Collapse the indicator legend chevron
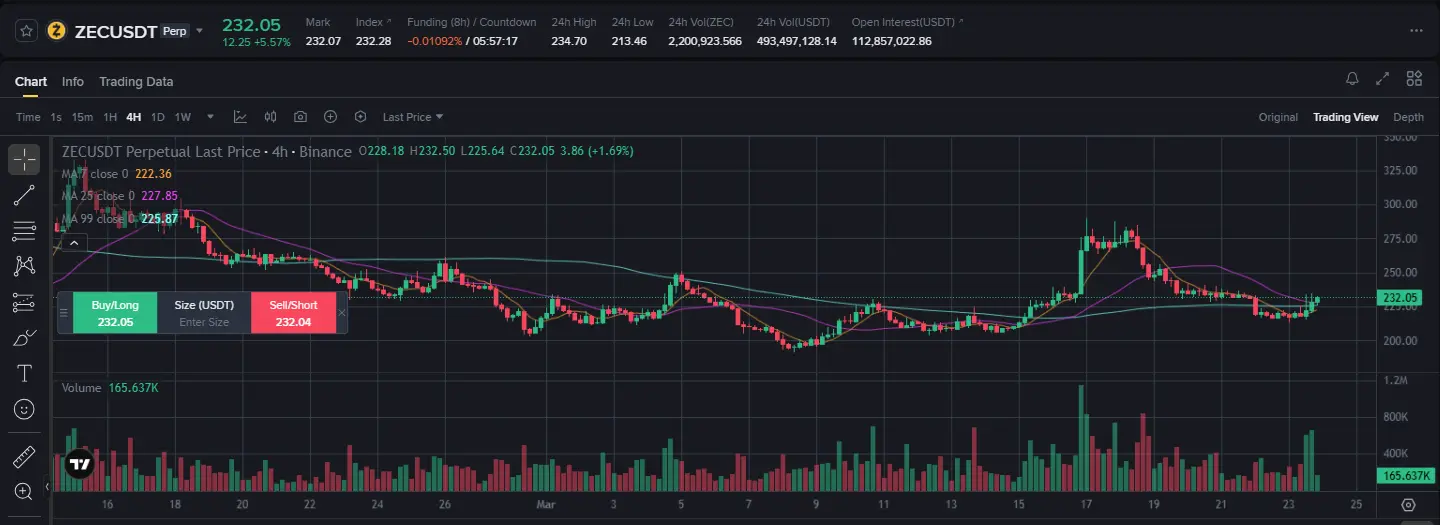1440x525 pixels. (76, 241)
